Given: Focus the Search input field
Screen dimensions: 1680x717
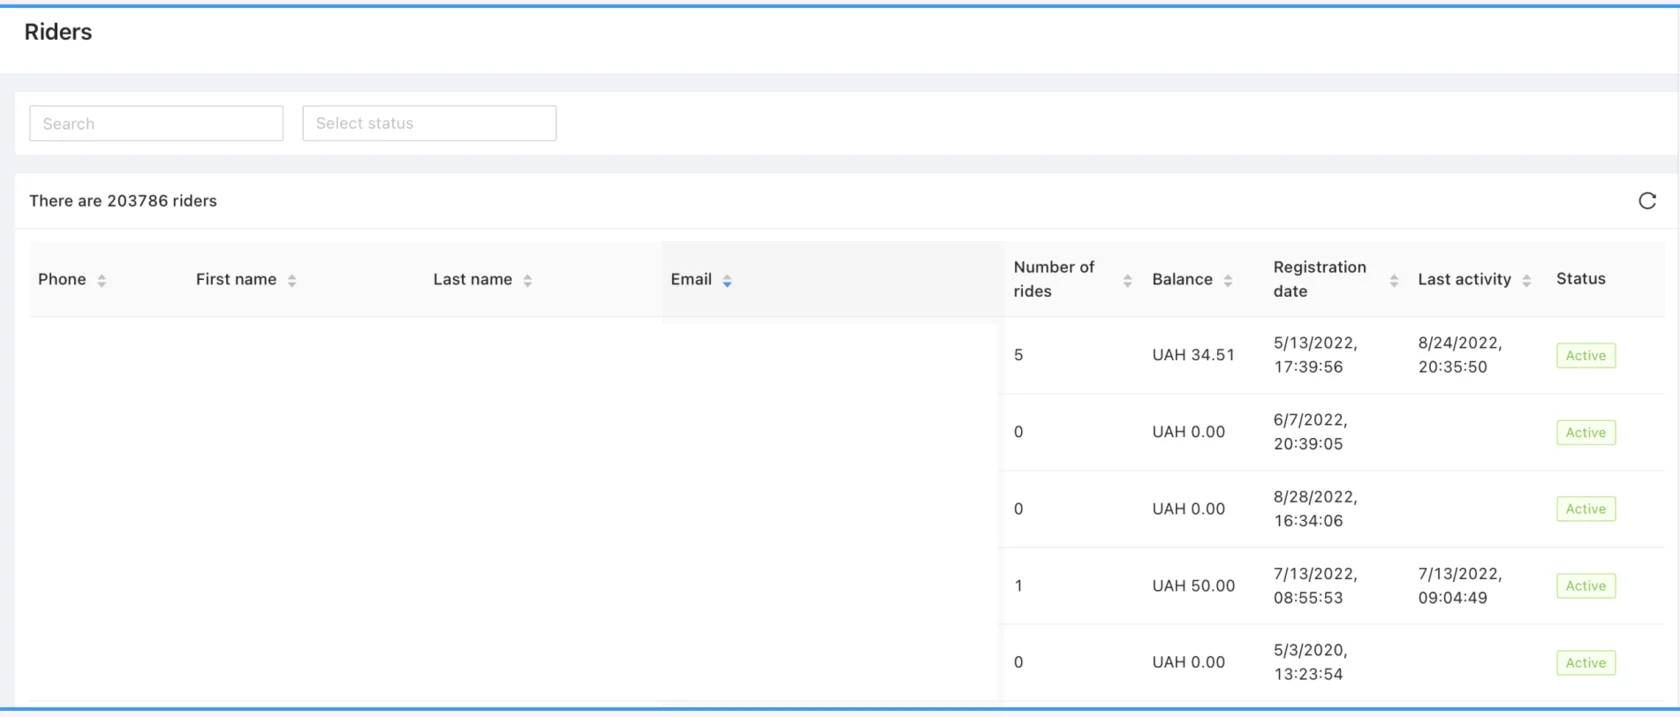Looking at the screenshot, I should click(x=156, y=123).
